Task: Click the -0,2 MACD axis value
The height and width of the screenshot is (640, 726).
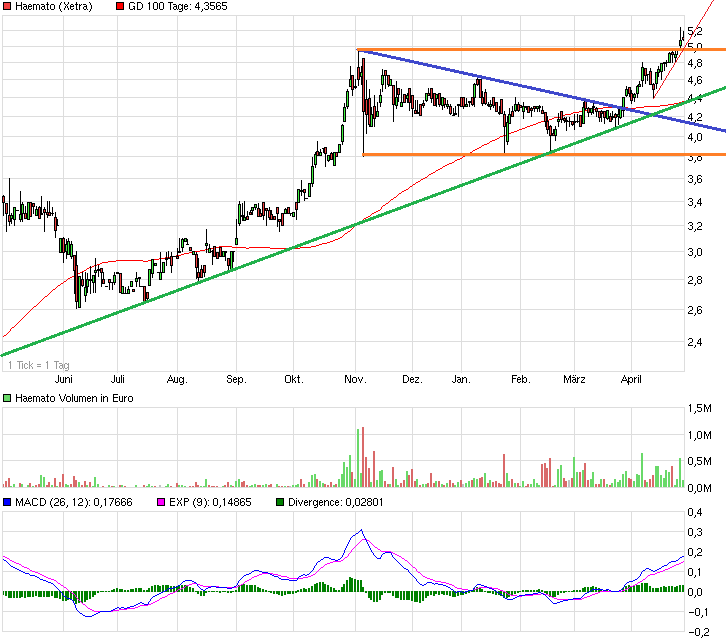Action: pyautogui.click(x=699, y=632)
